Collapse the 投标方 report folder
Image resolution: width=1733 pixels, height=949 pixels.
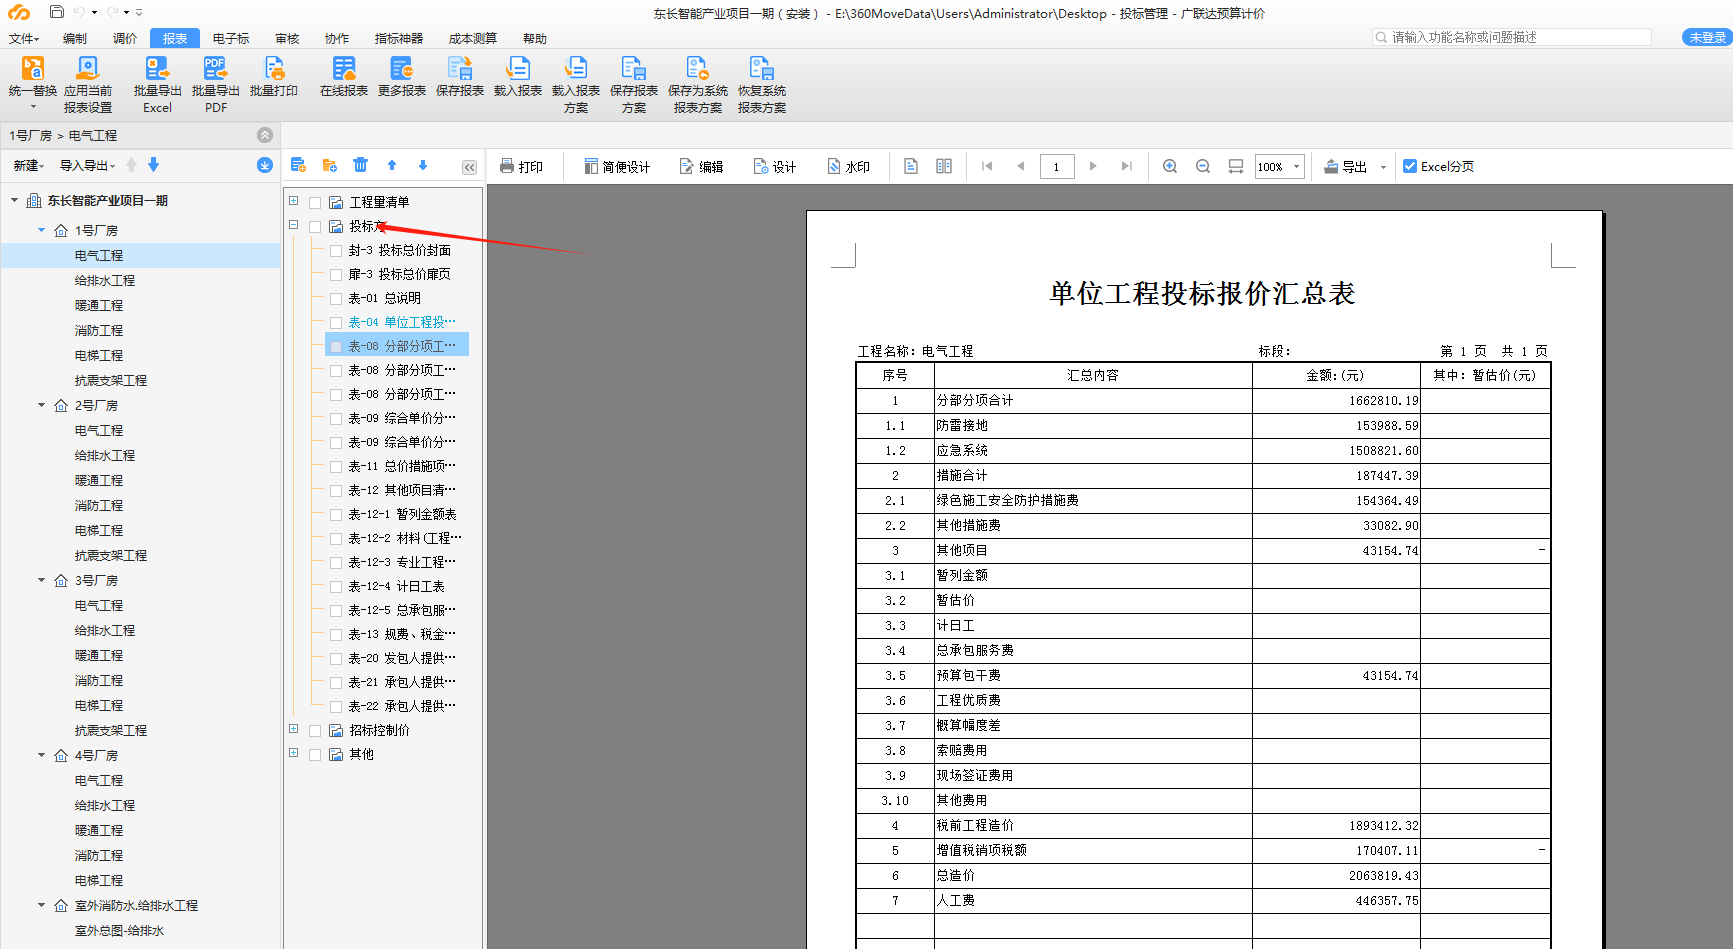[x=294, y=225]
